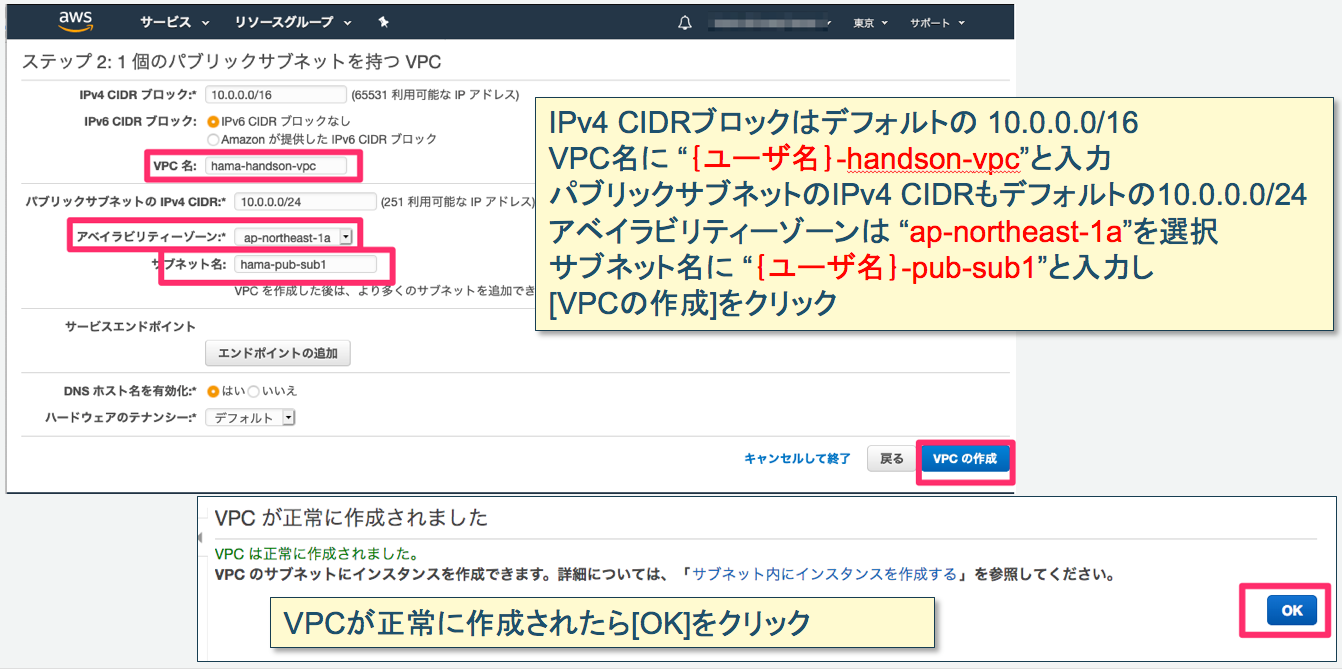Click the サービスエンドポイント section label
Viewport: 1342px width, 669px height.
click(130, 327)
